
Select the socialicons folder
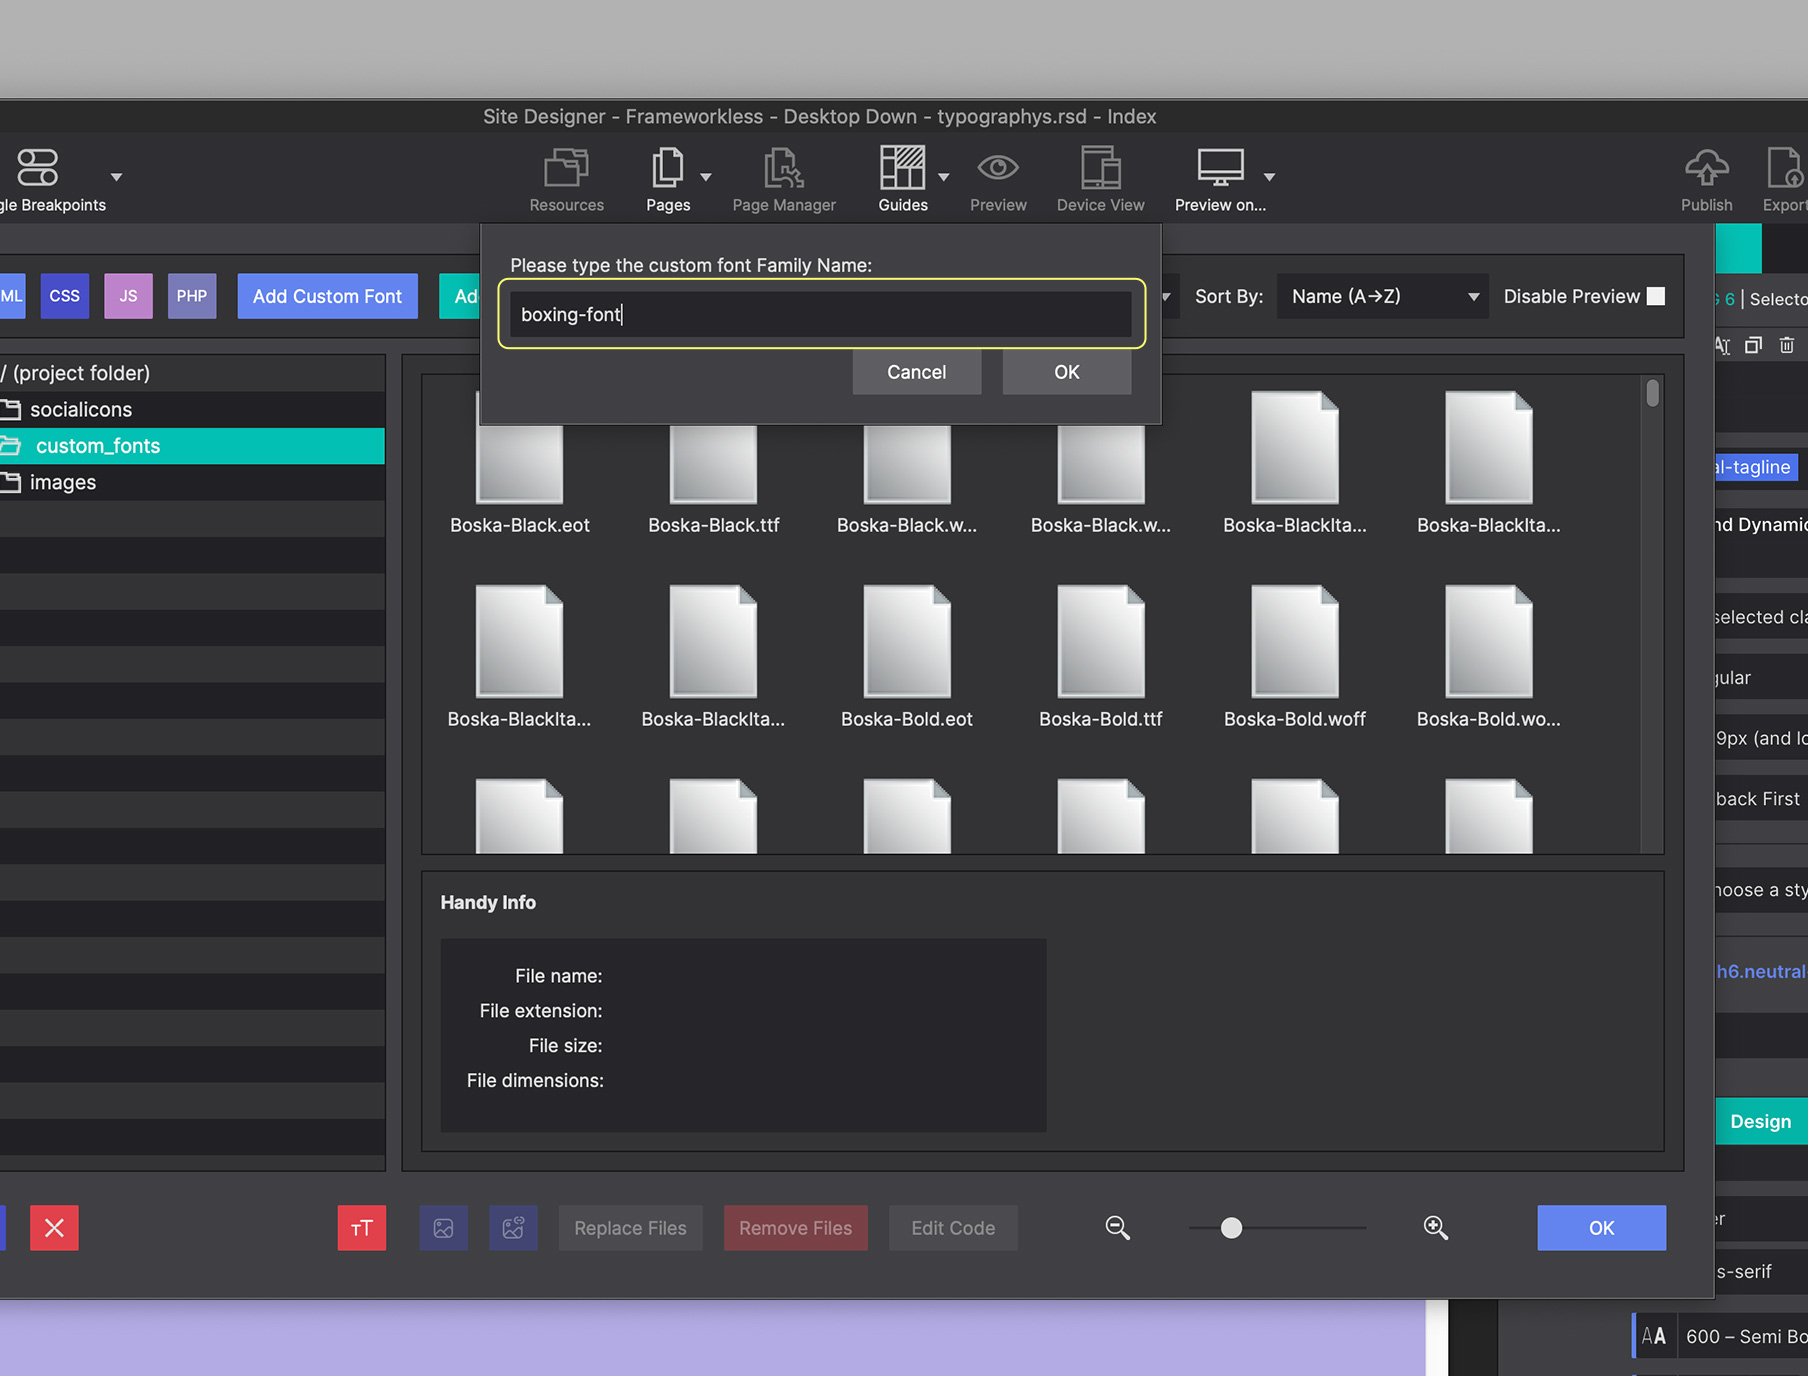[x=192, y=409]
